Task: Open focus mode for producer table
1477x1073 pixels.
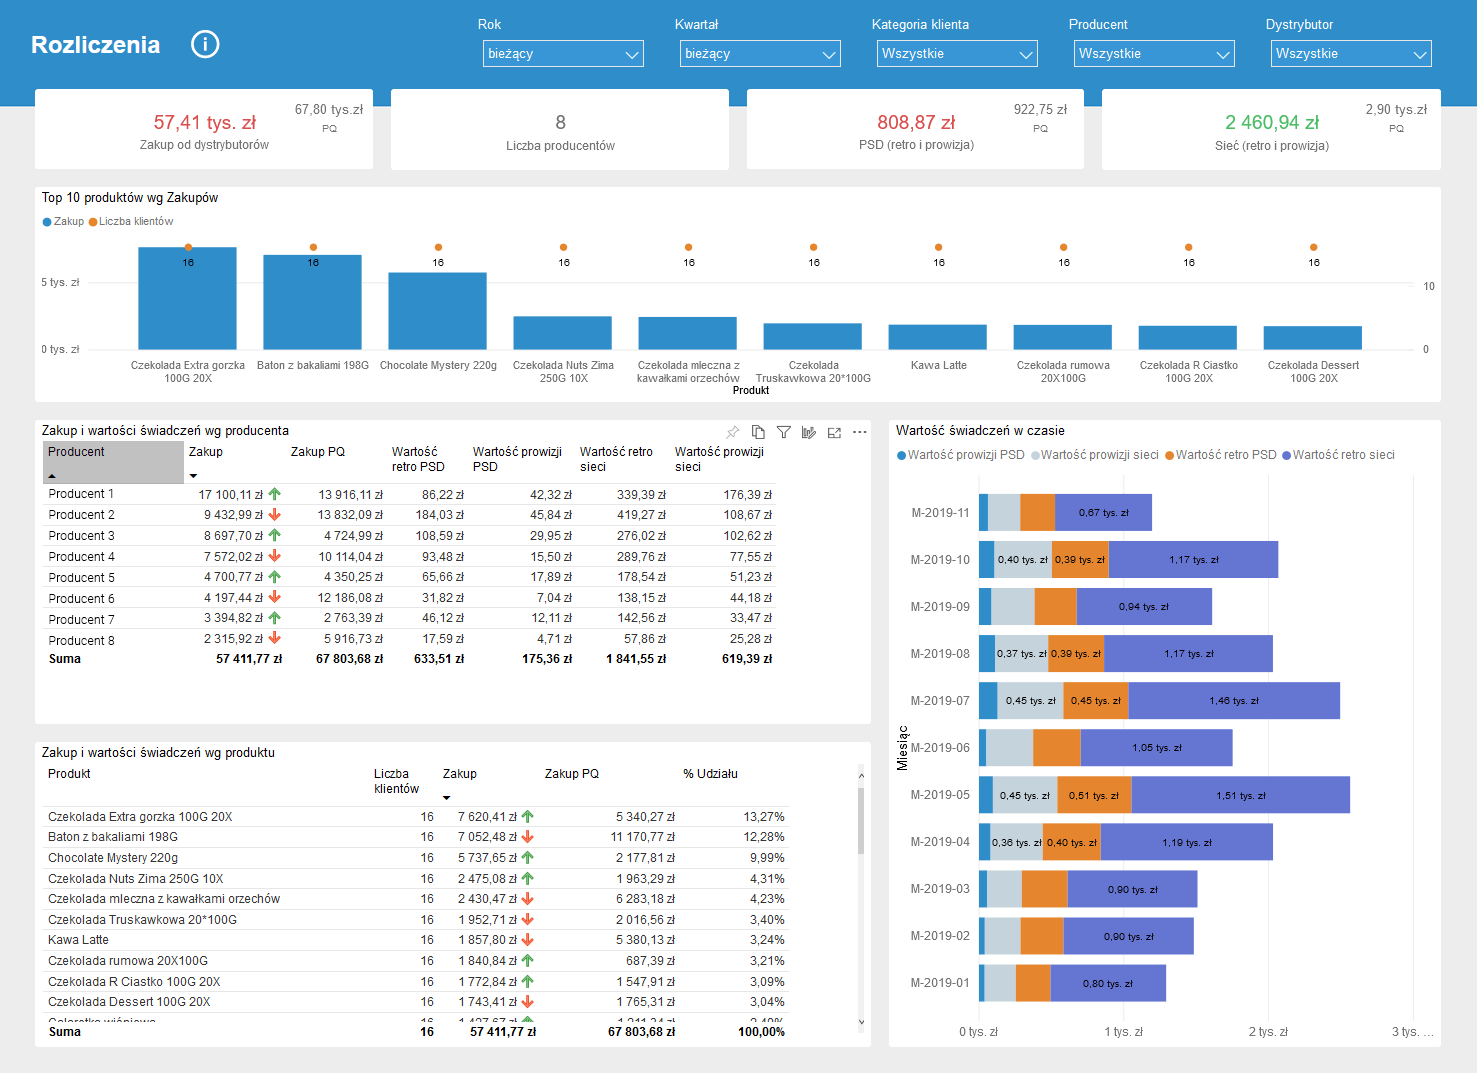Action: click(834, 432)
